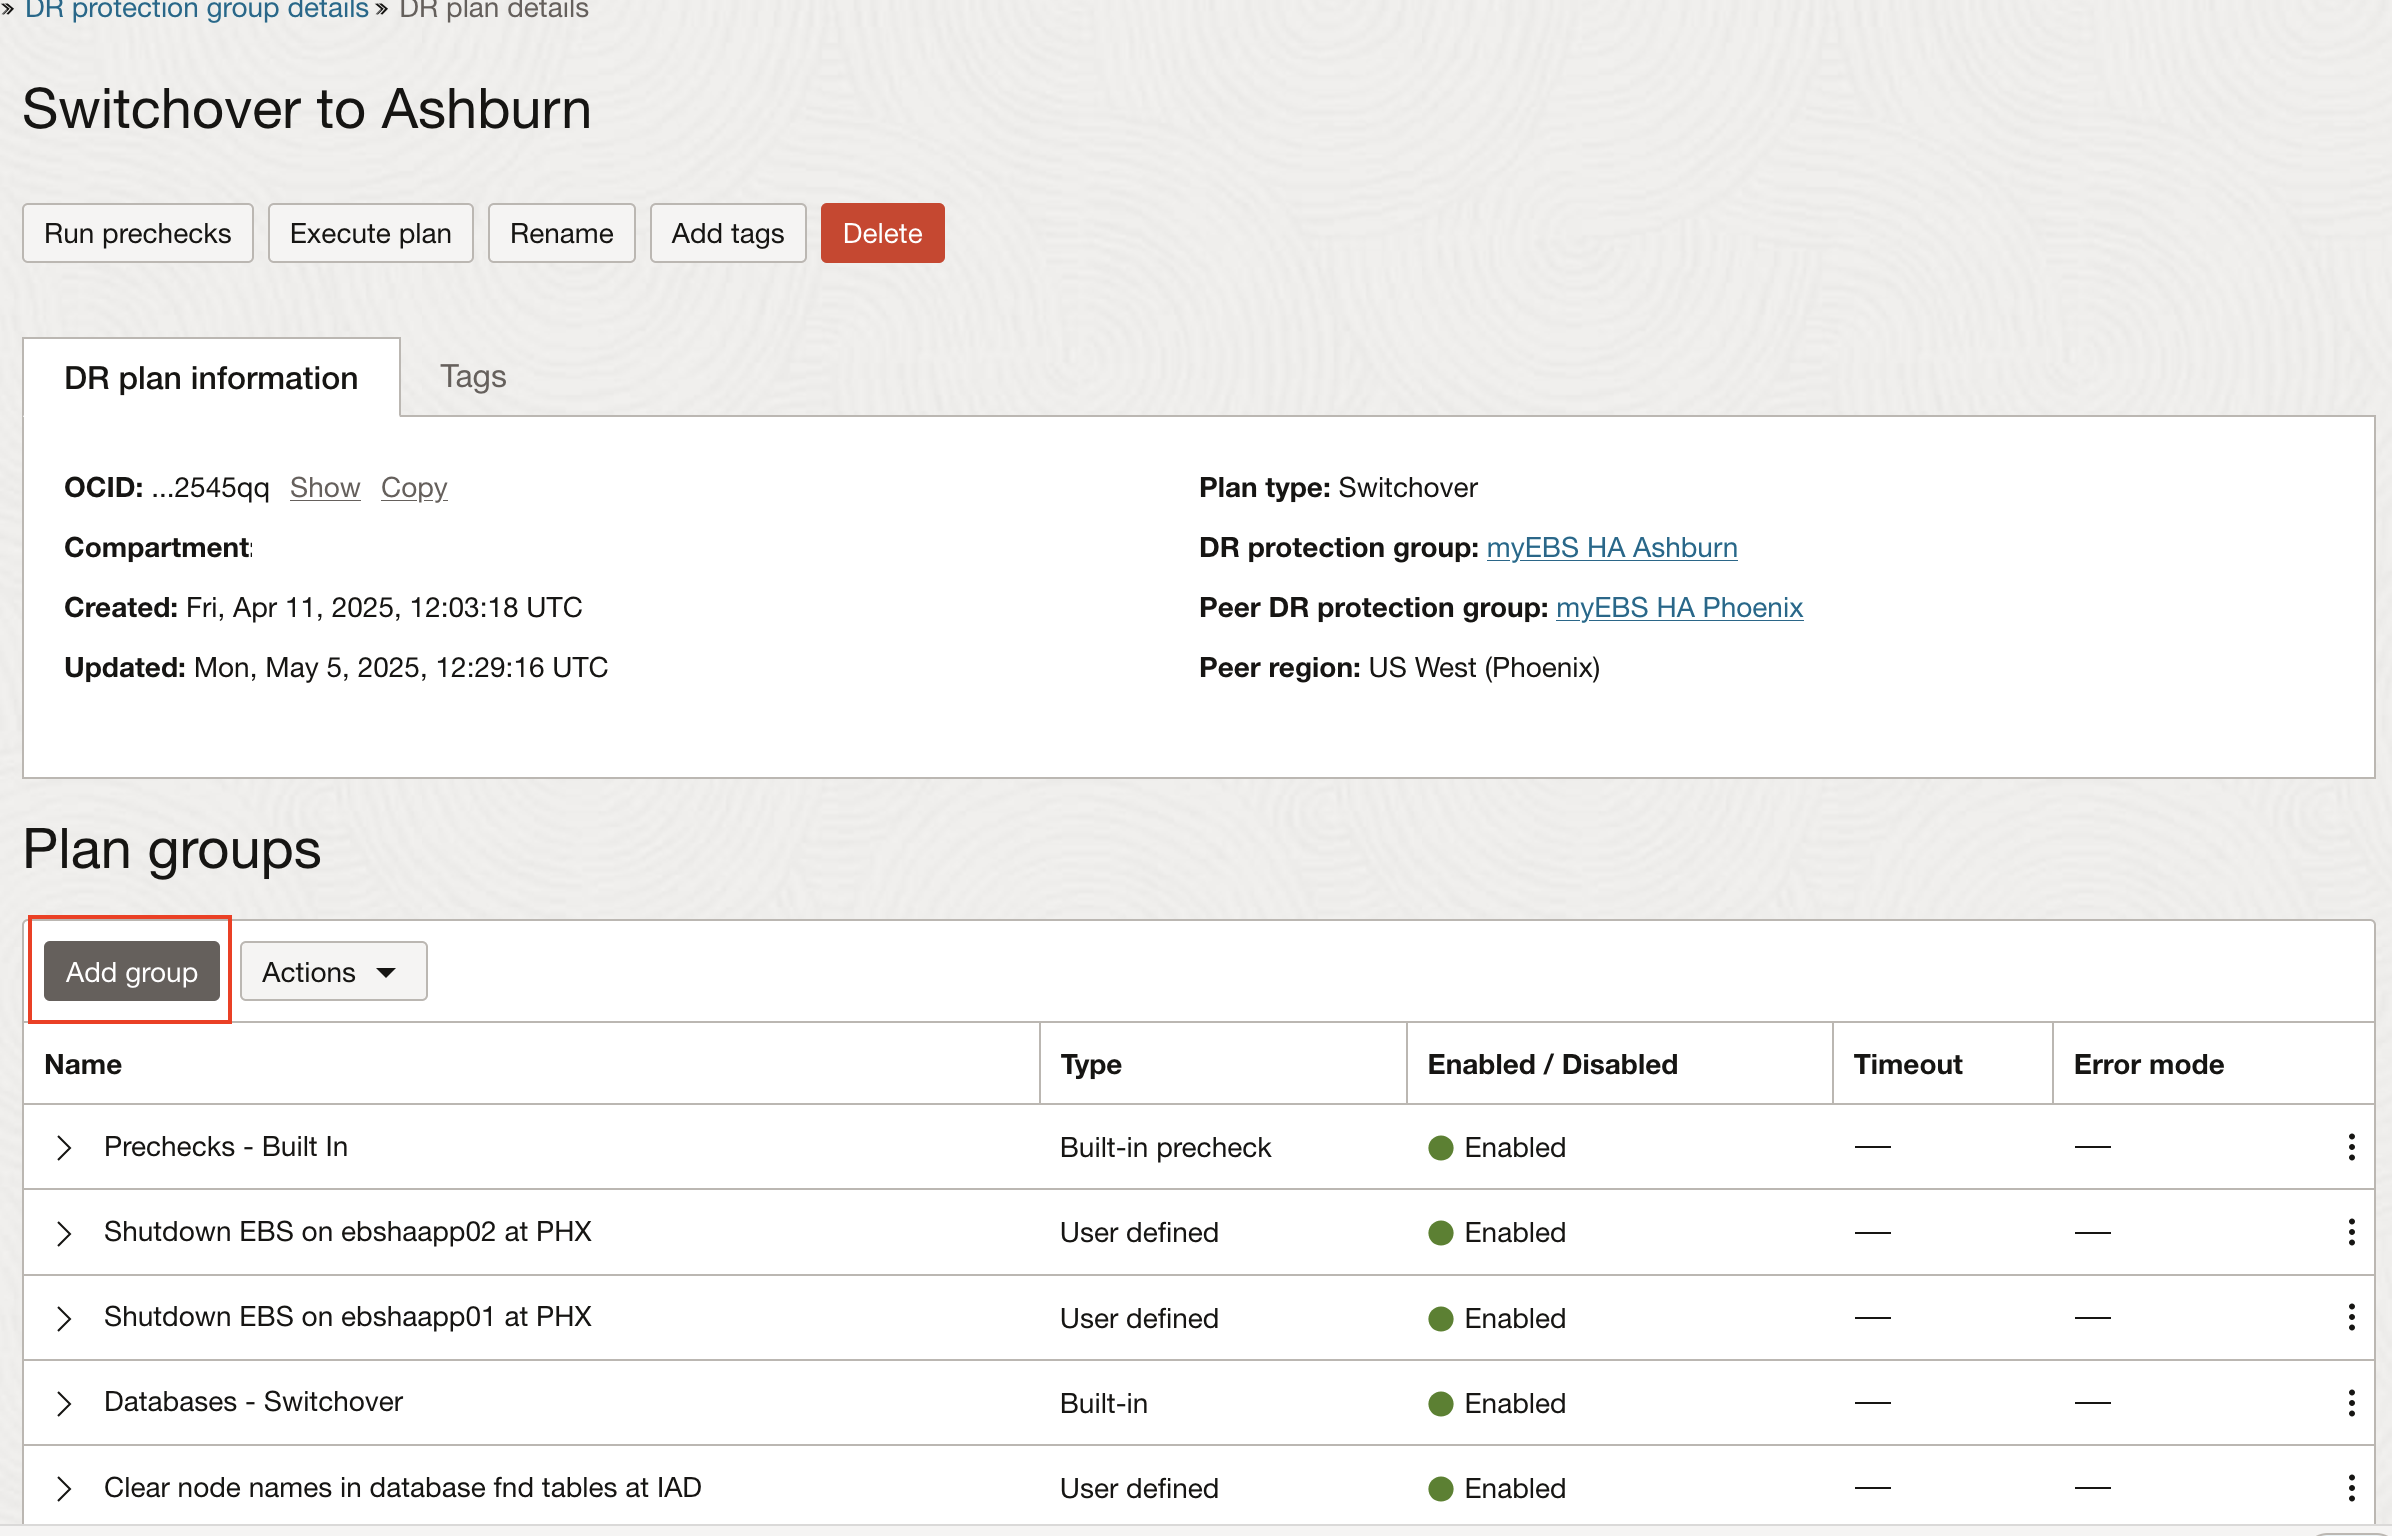Expand Prechecks - Built In group
2392x1536 pixels.
click(64, 1147)
